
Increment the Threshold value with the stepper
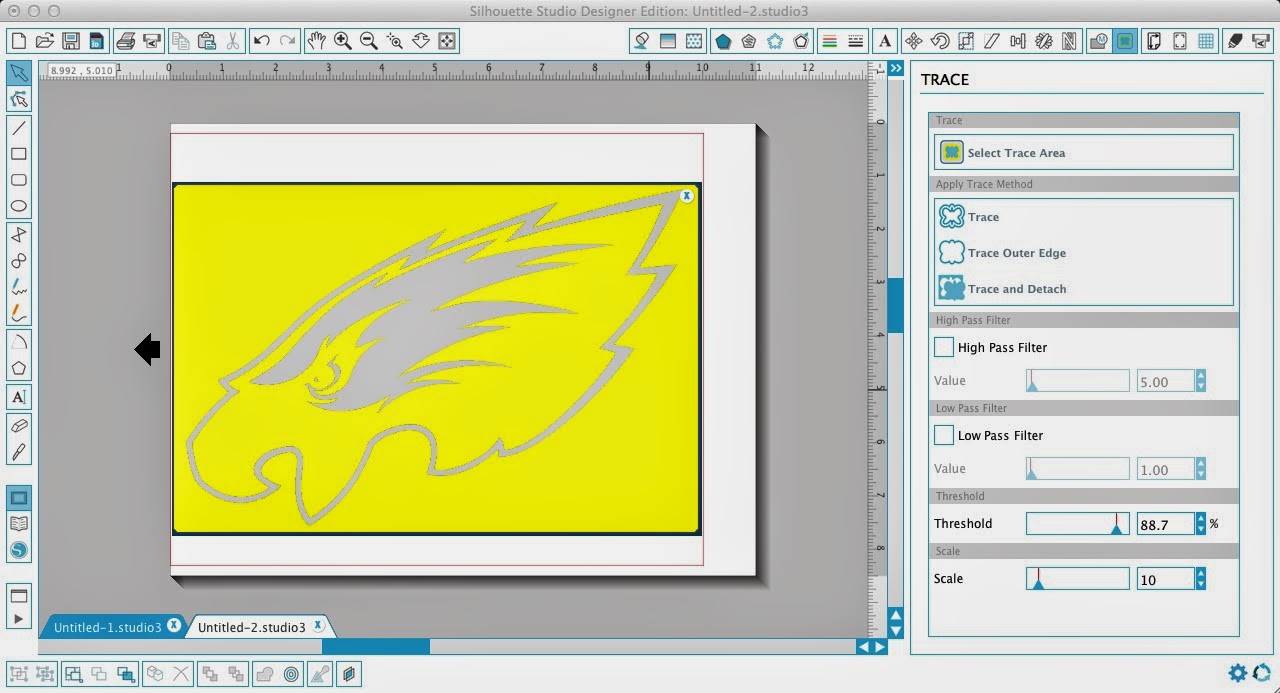[1199, 518]
